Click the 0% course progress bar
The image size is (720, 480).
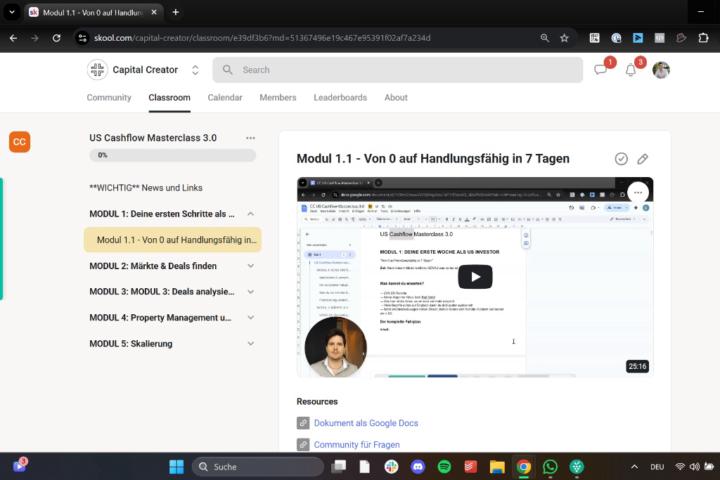coord(173,155)
